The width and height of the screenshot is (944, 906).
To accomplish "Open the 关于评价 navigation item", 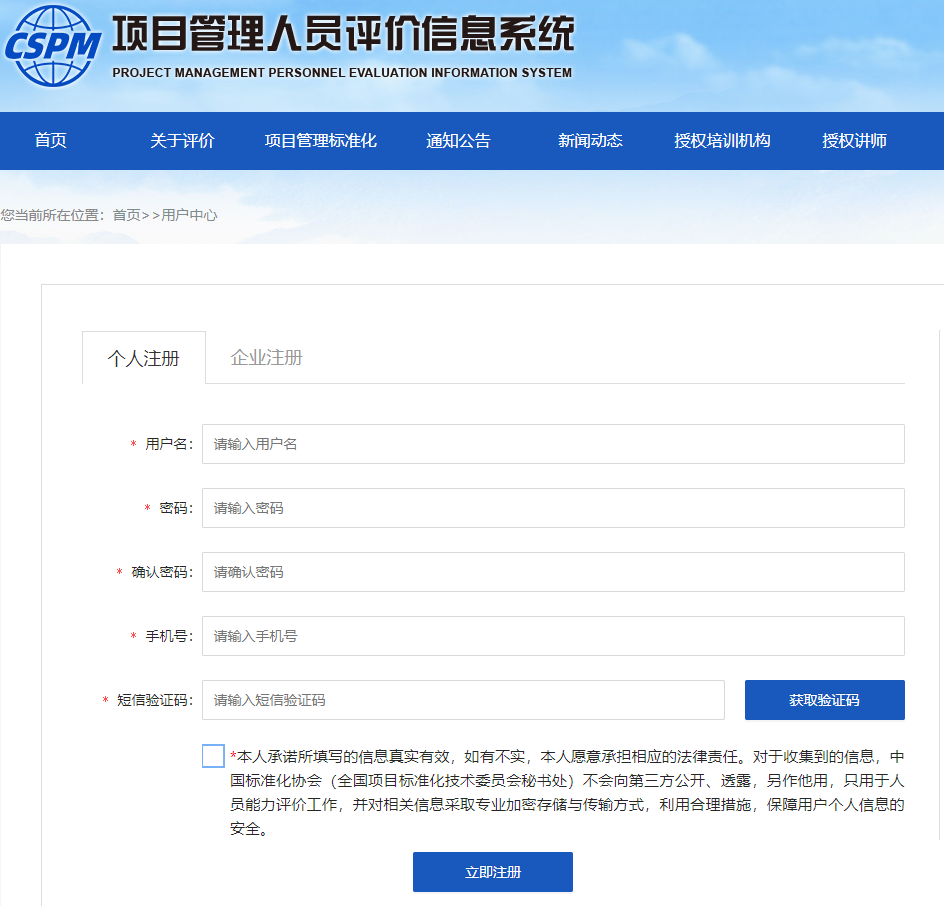I will coord(182,141).
